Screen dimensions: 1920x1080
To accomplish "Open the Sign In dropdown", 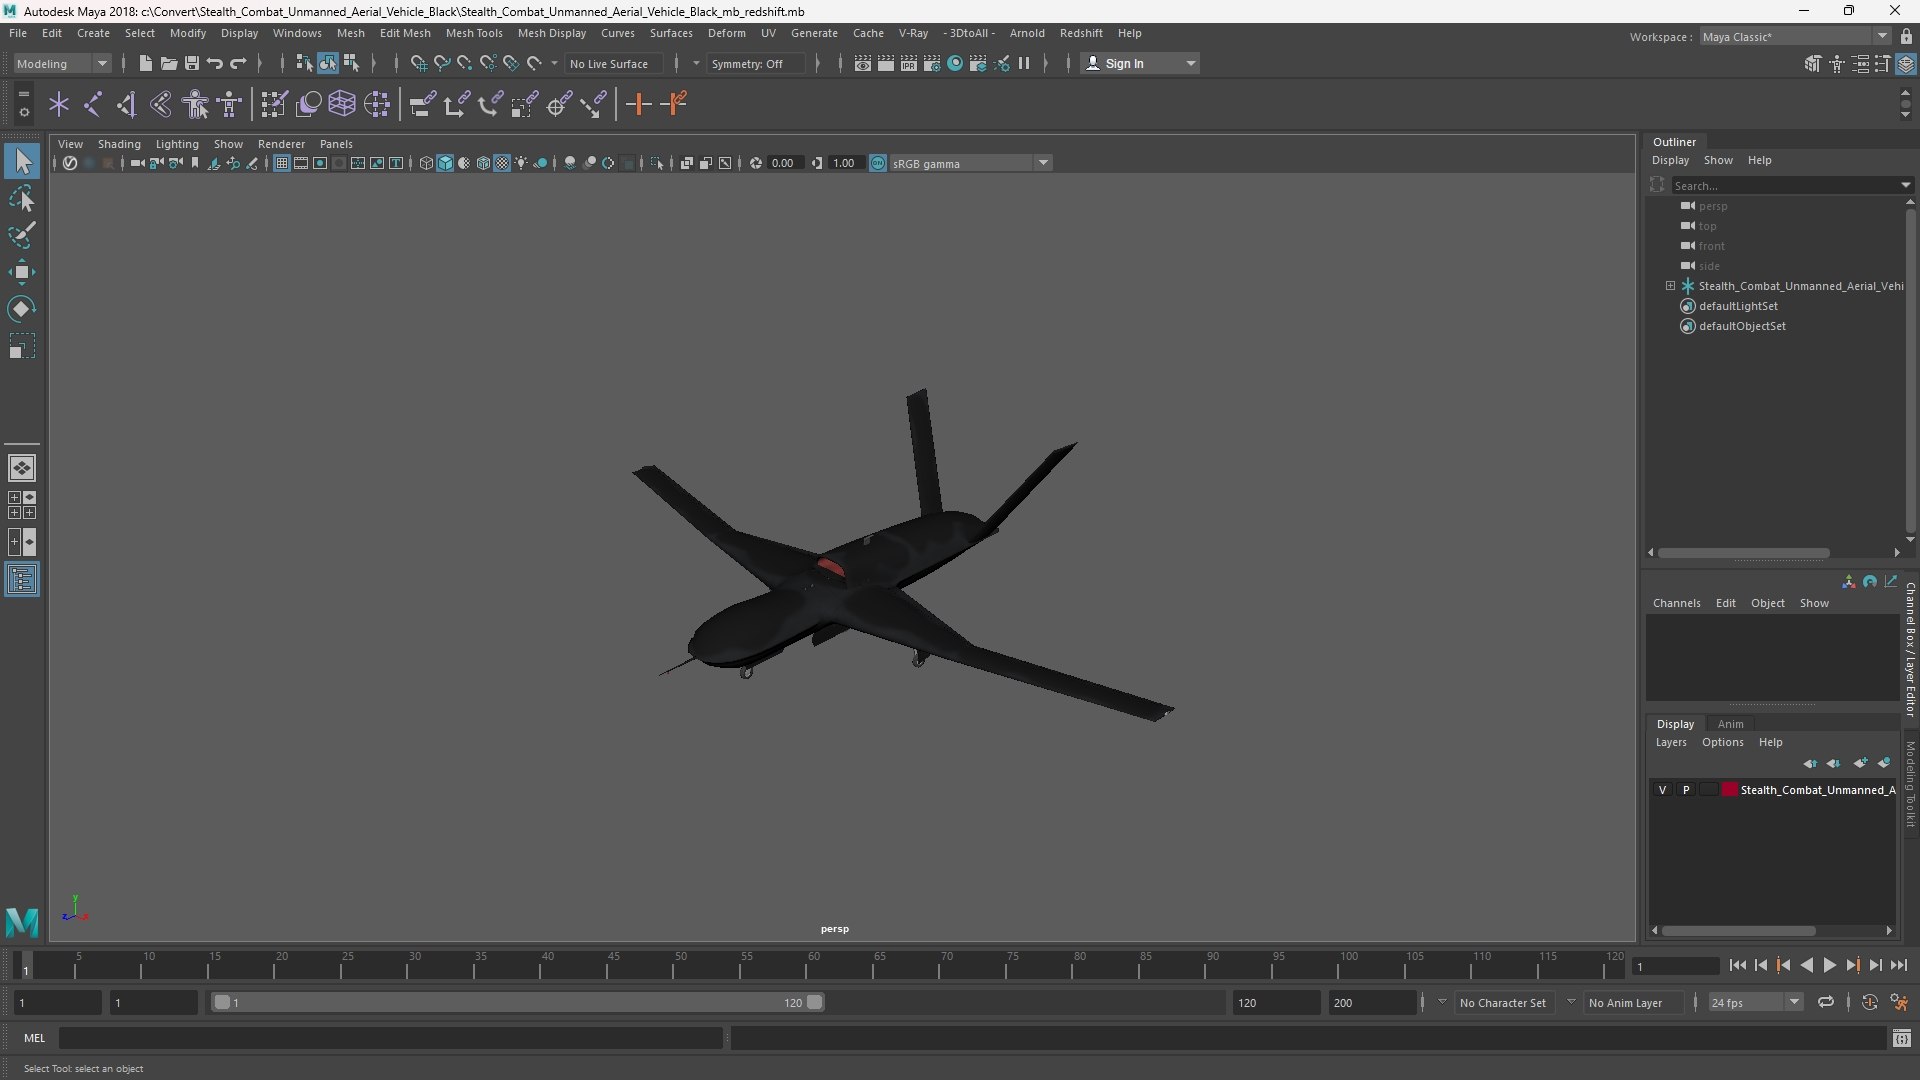I will point(1141,63).
